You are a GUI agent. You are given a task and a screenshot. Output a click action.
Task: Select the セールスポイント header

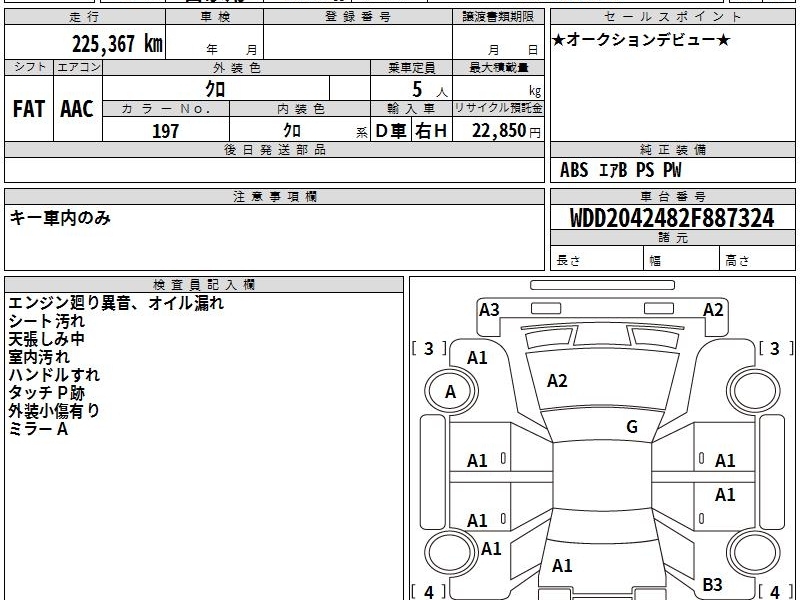(672, 17)
